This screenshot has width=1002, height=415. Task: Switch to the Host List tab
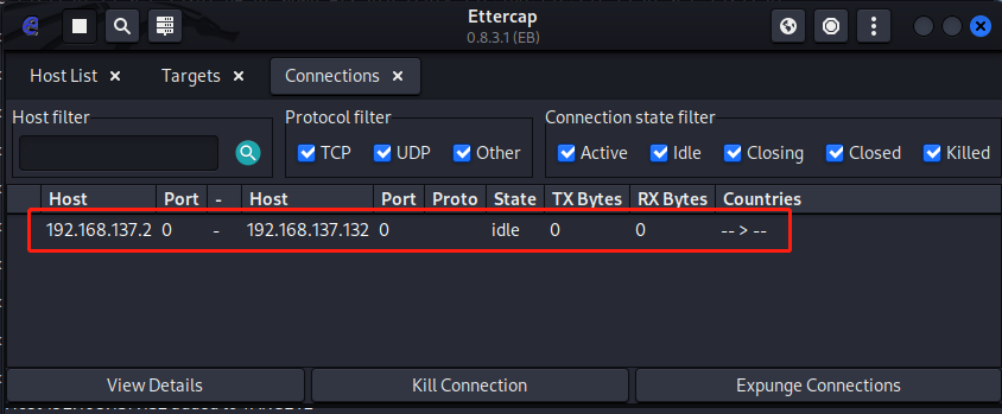tap(63, 76)
